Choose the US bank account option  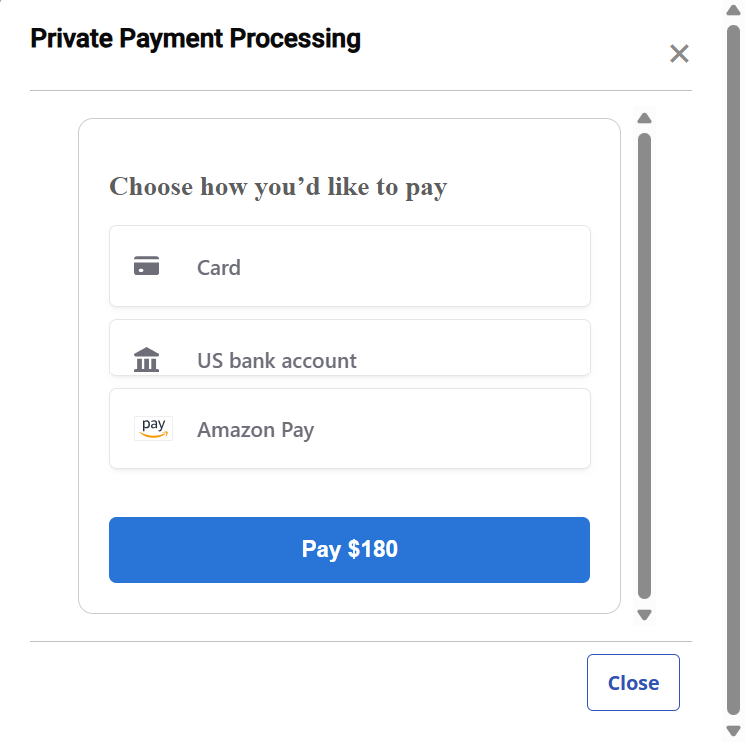point(349,350)
